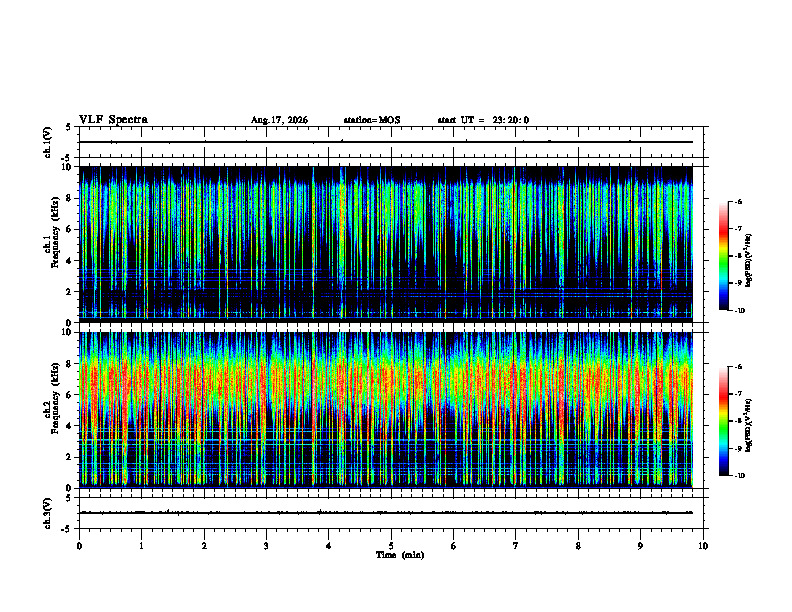The width and height of the screenshot is (792, 612).
Task: Click the 4 kHz tick on ch.2 axis
Action: (x=70, y=426)
